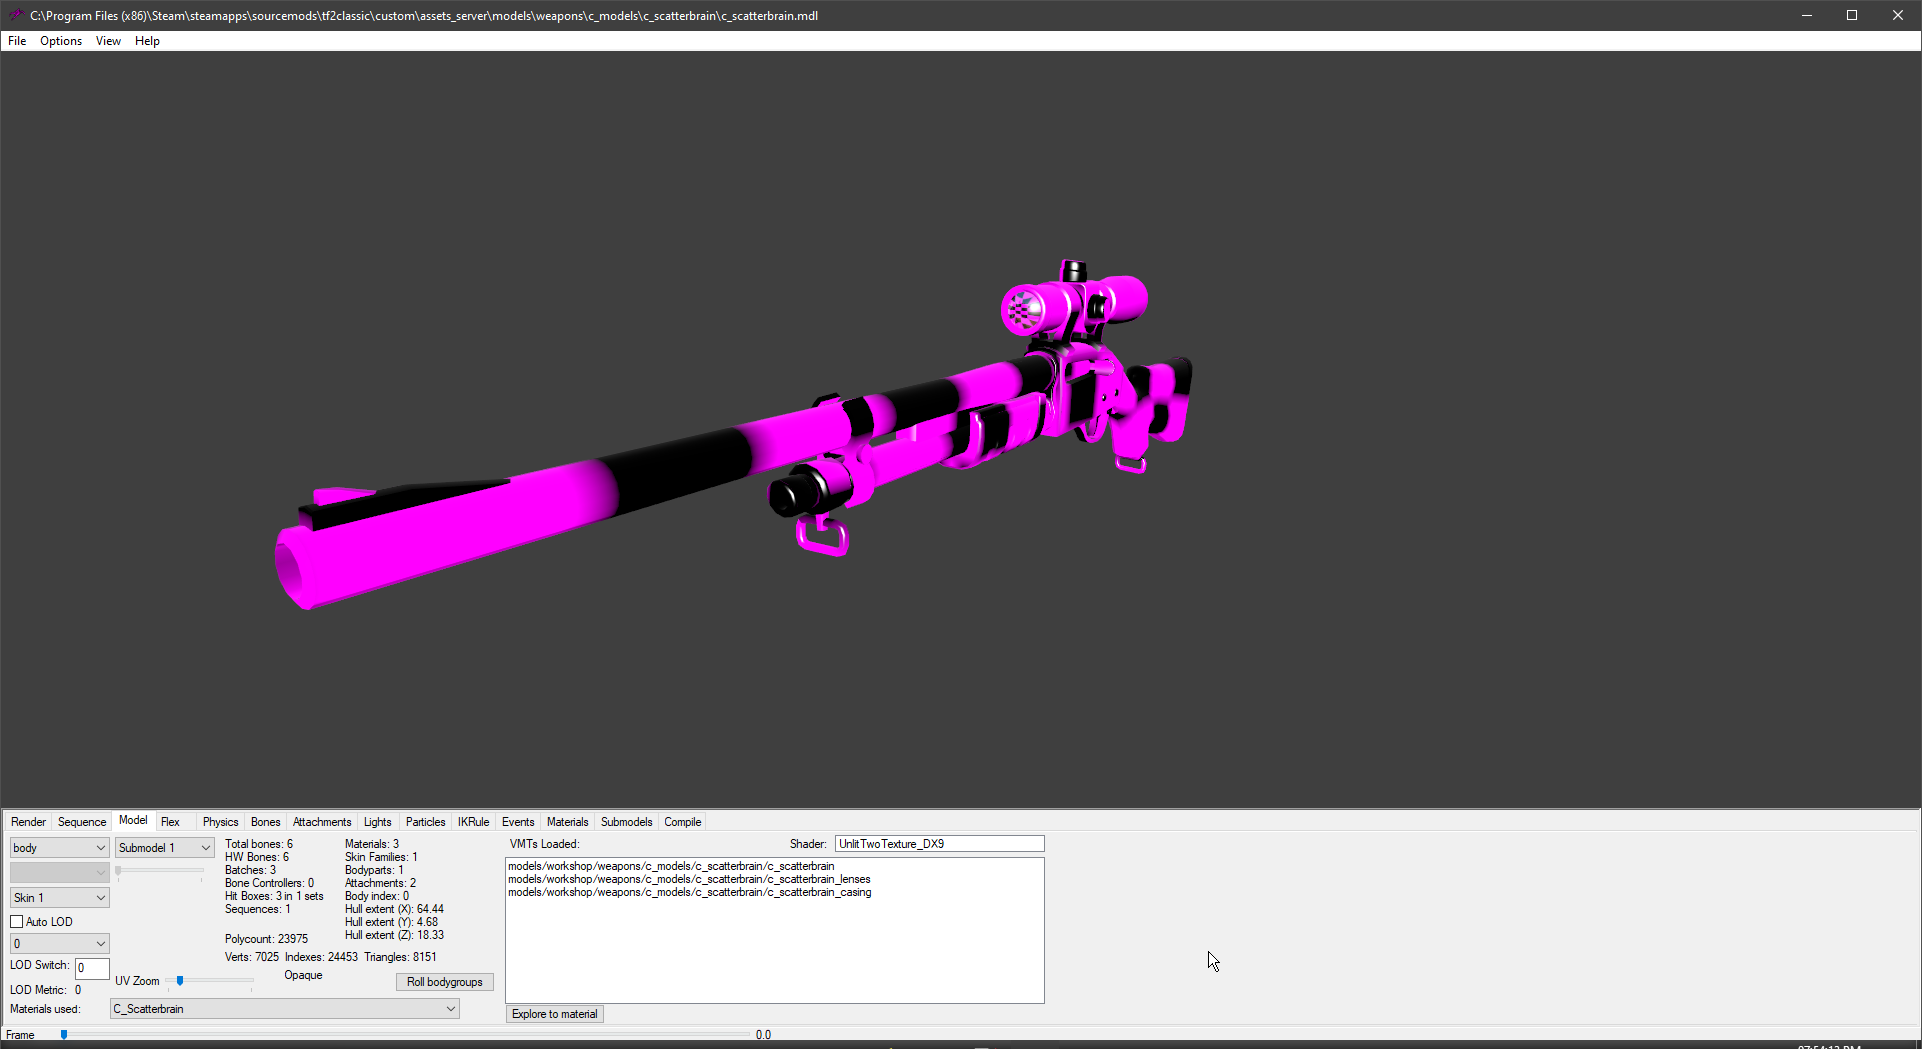Minimize the model viewer window
The image size is (1922, 1049).
1807,15
